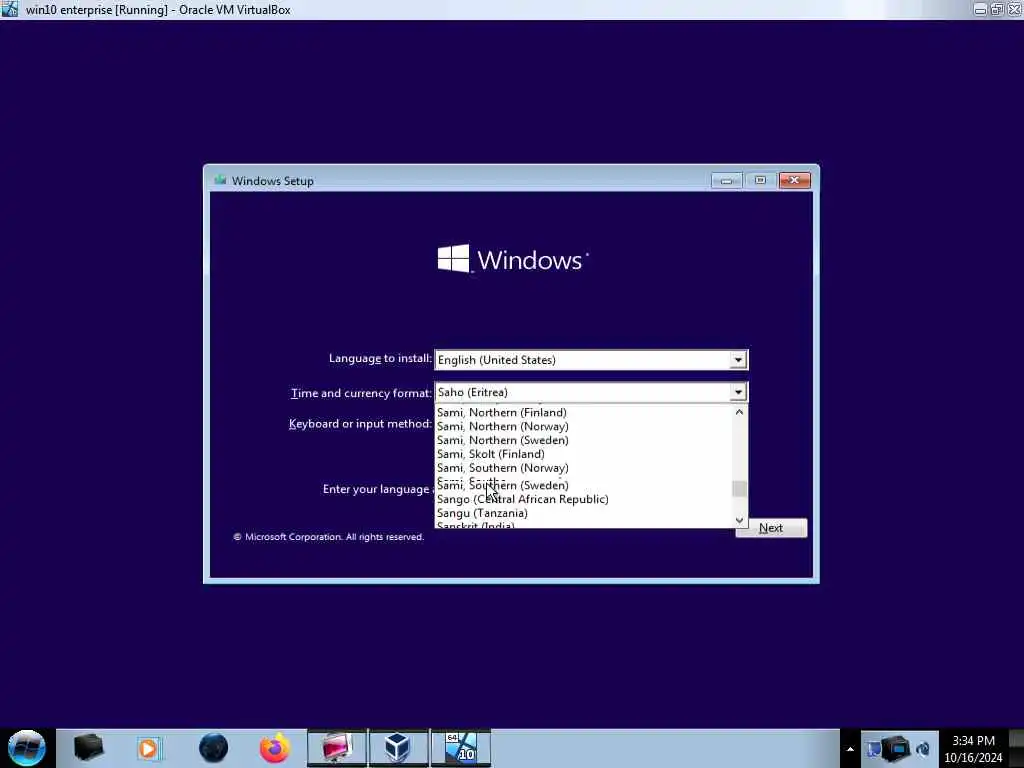Maximize the Windows Setup dialog
Image resolution: width=1024 pixels, height=768 pixels.
point(760,180)
